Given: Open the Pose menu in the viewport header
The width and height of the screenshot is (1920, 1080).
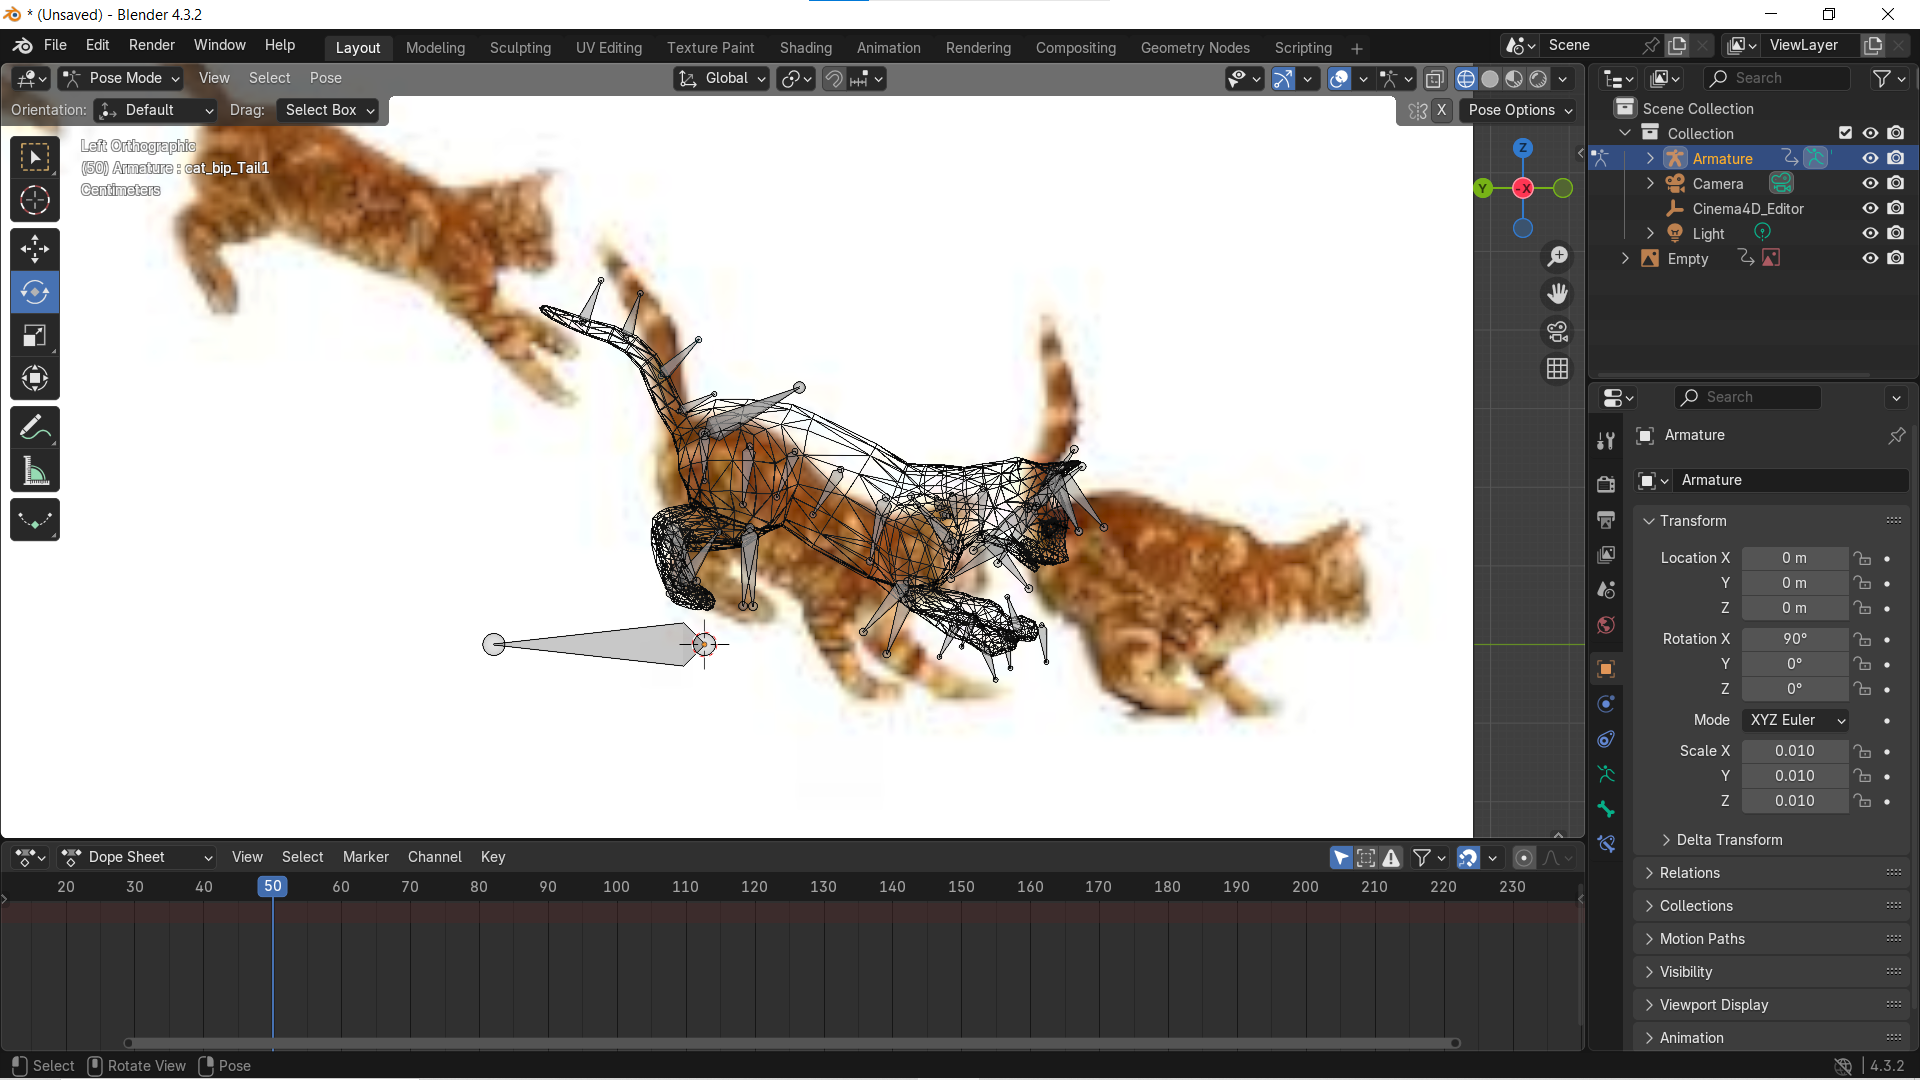Looking at the screenshot, I should coord(325,78).
